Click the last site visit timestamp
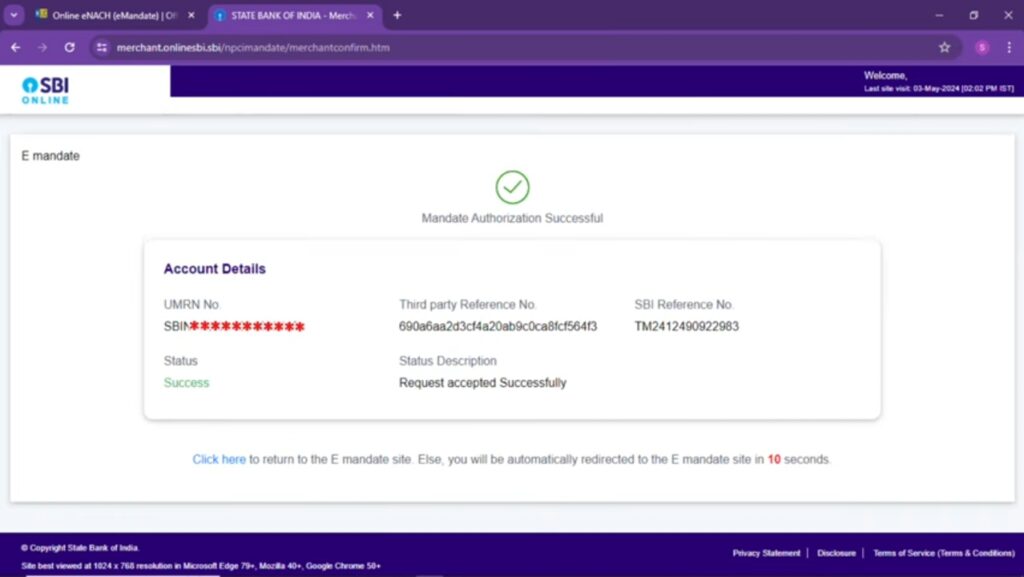 tap(938, 89)
